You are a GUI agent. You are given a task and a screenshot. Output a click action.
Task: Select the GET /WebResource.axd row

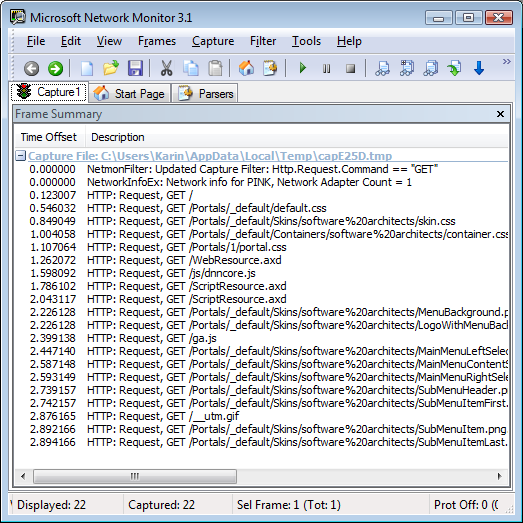coord(262,260)
